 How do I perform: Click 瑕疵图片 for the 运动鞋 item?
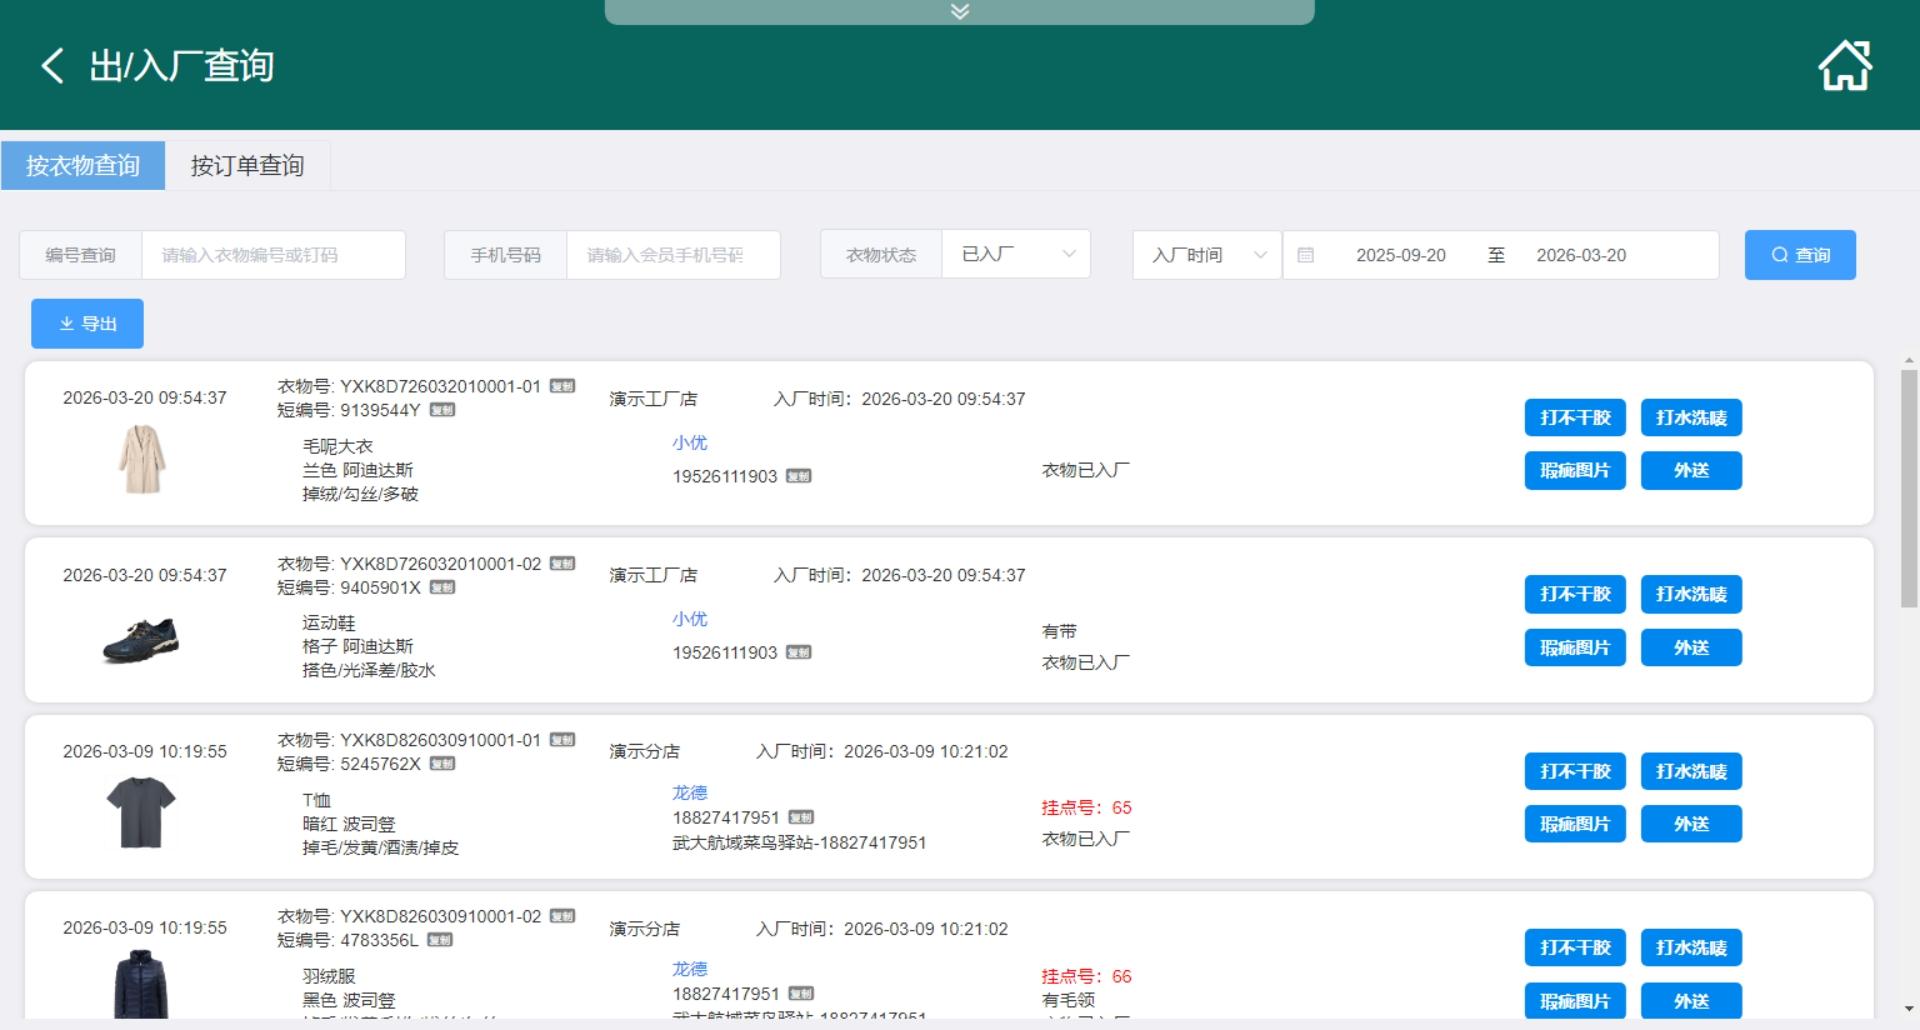[1574, 648]
